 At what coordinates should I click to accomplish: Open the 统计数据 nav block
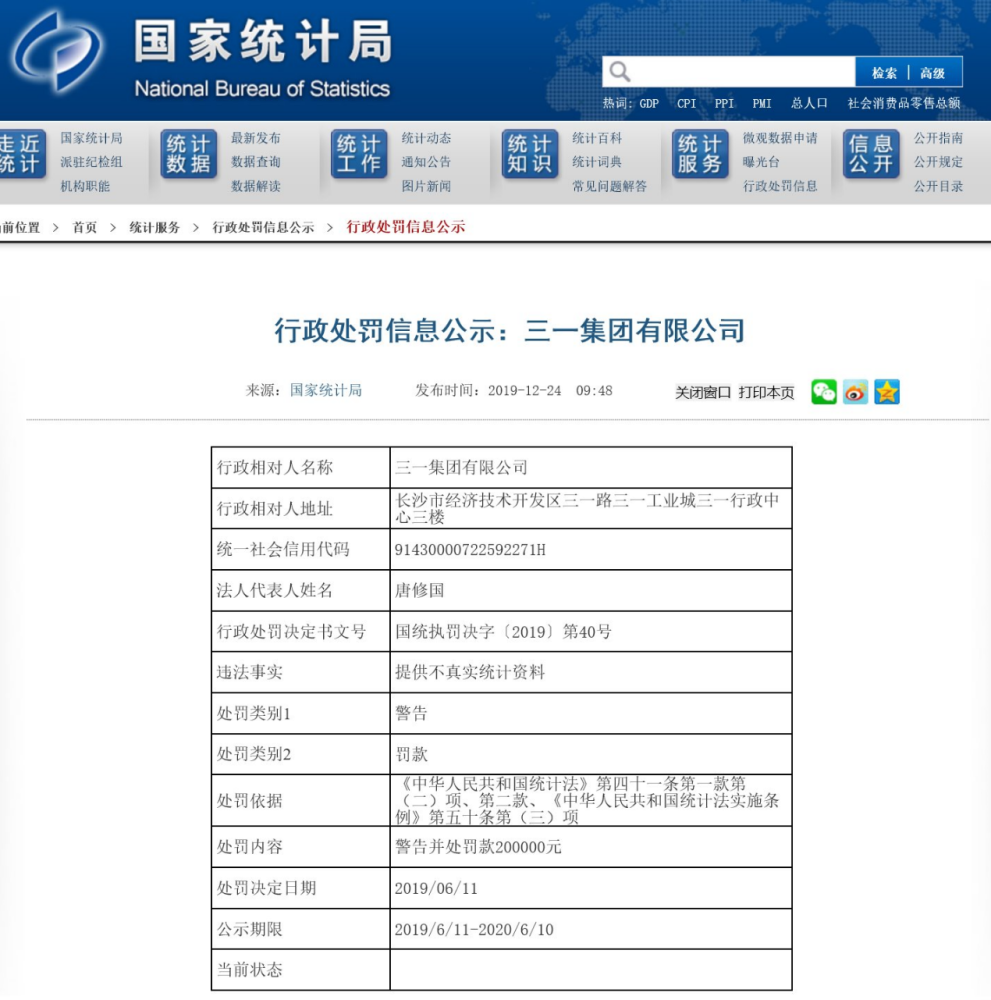[189, 154]
